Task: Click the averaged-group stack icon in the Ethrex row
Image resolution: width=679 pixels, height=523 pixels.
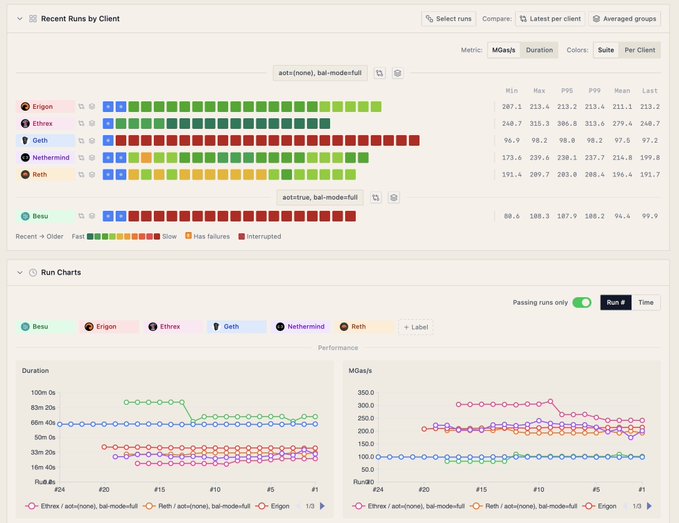Action: [92, 123]
